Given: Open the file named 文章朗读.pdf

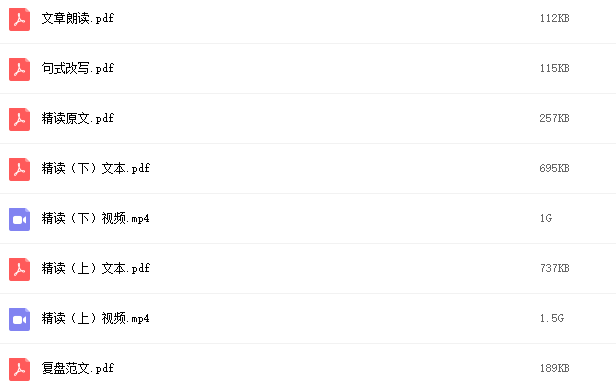Looking at the screenshot, I should (78, 18).
